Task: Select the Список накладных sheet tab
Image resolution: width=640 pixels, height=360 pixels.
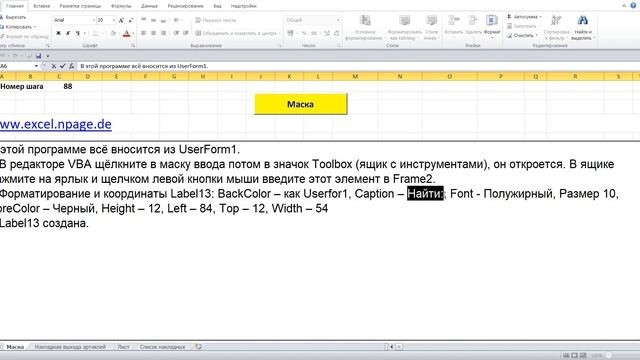Action: [162, 347]
